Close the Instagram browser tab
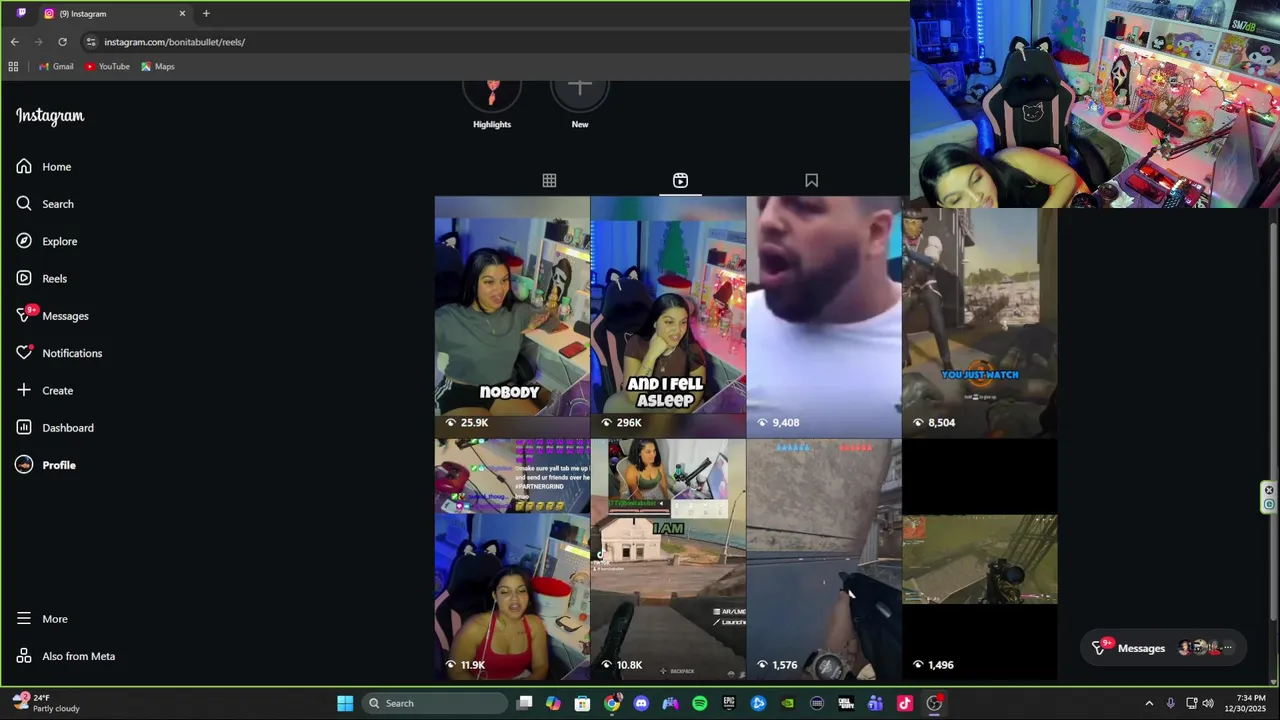 click(x=182, y=13)
